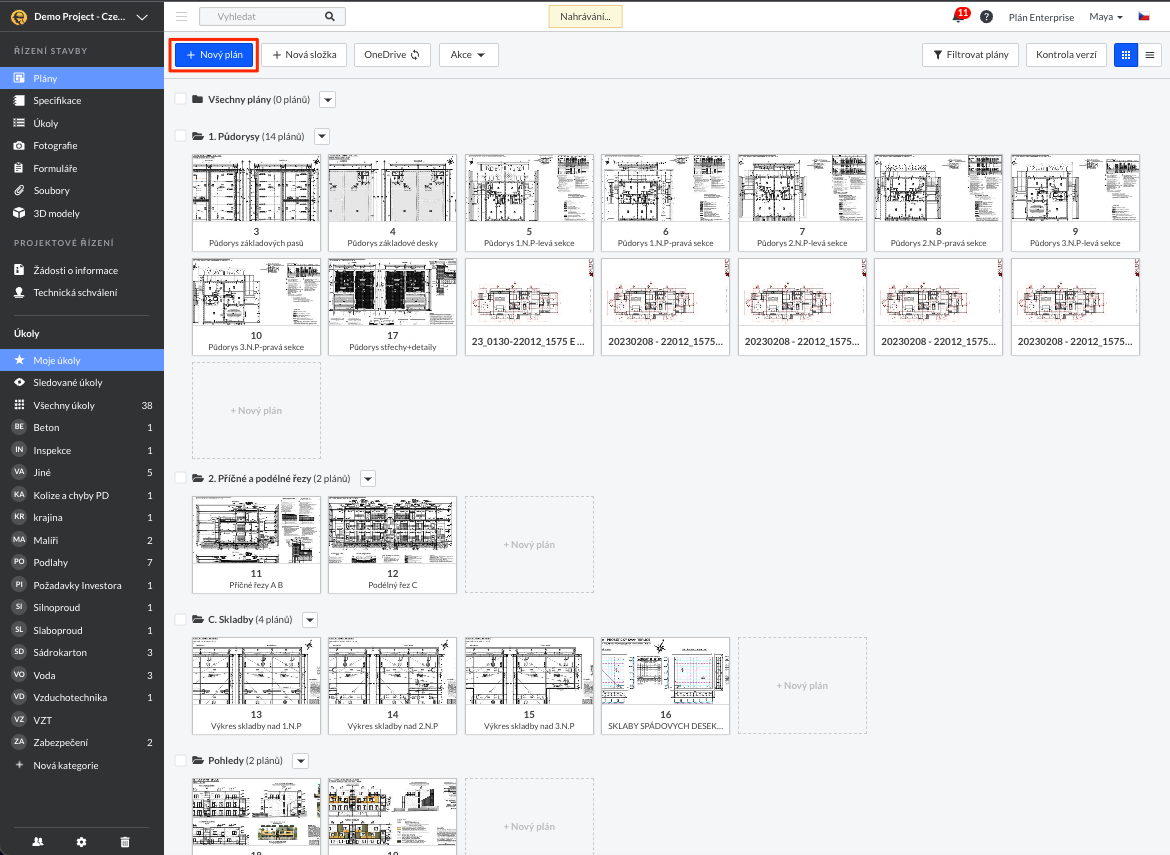The image size is (1170, 855).
Task: Check the Všechny plány folder checkbox
Action: pos(181,99)
